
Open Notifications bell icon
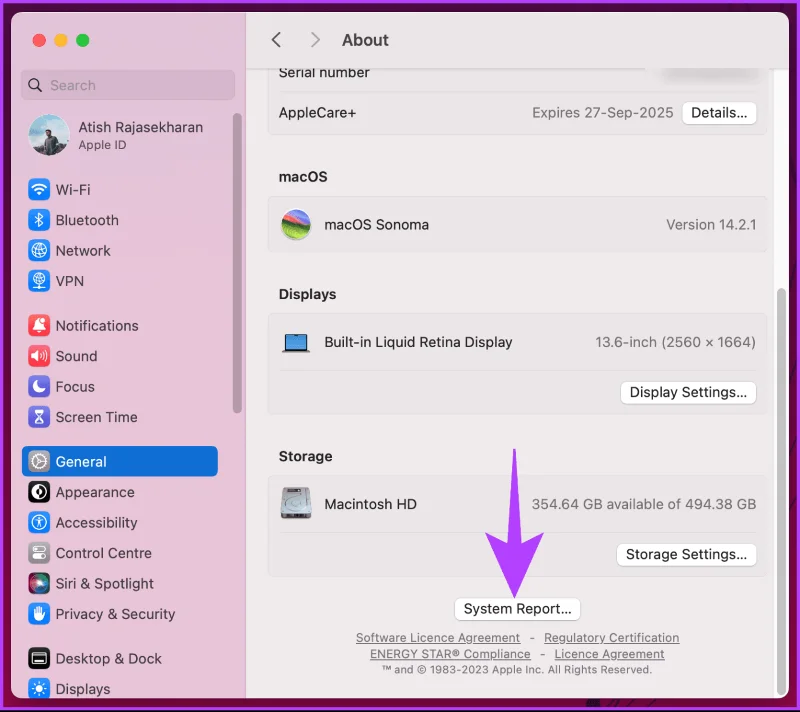[x=39, y=325]
